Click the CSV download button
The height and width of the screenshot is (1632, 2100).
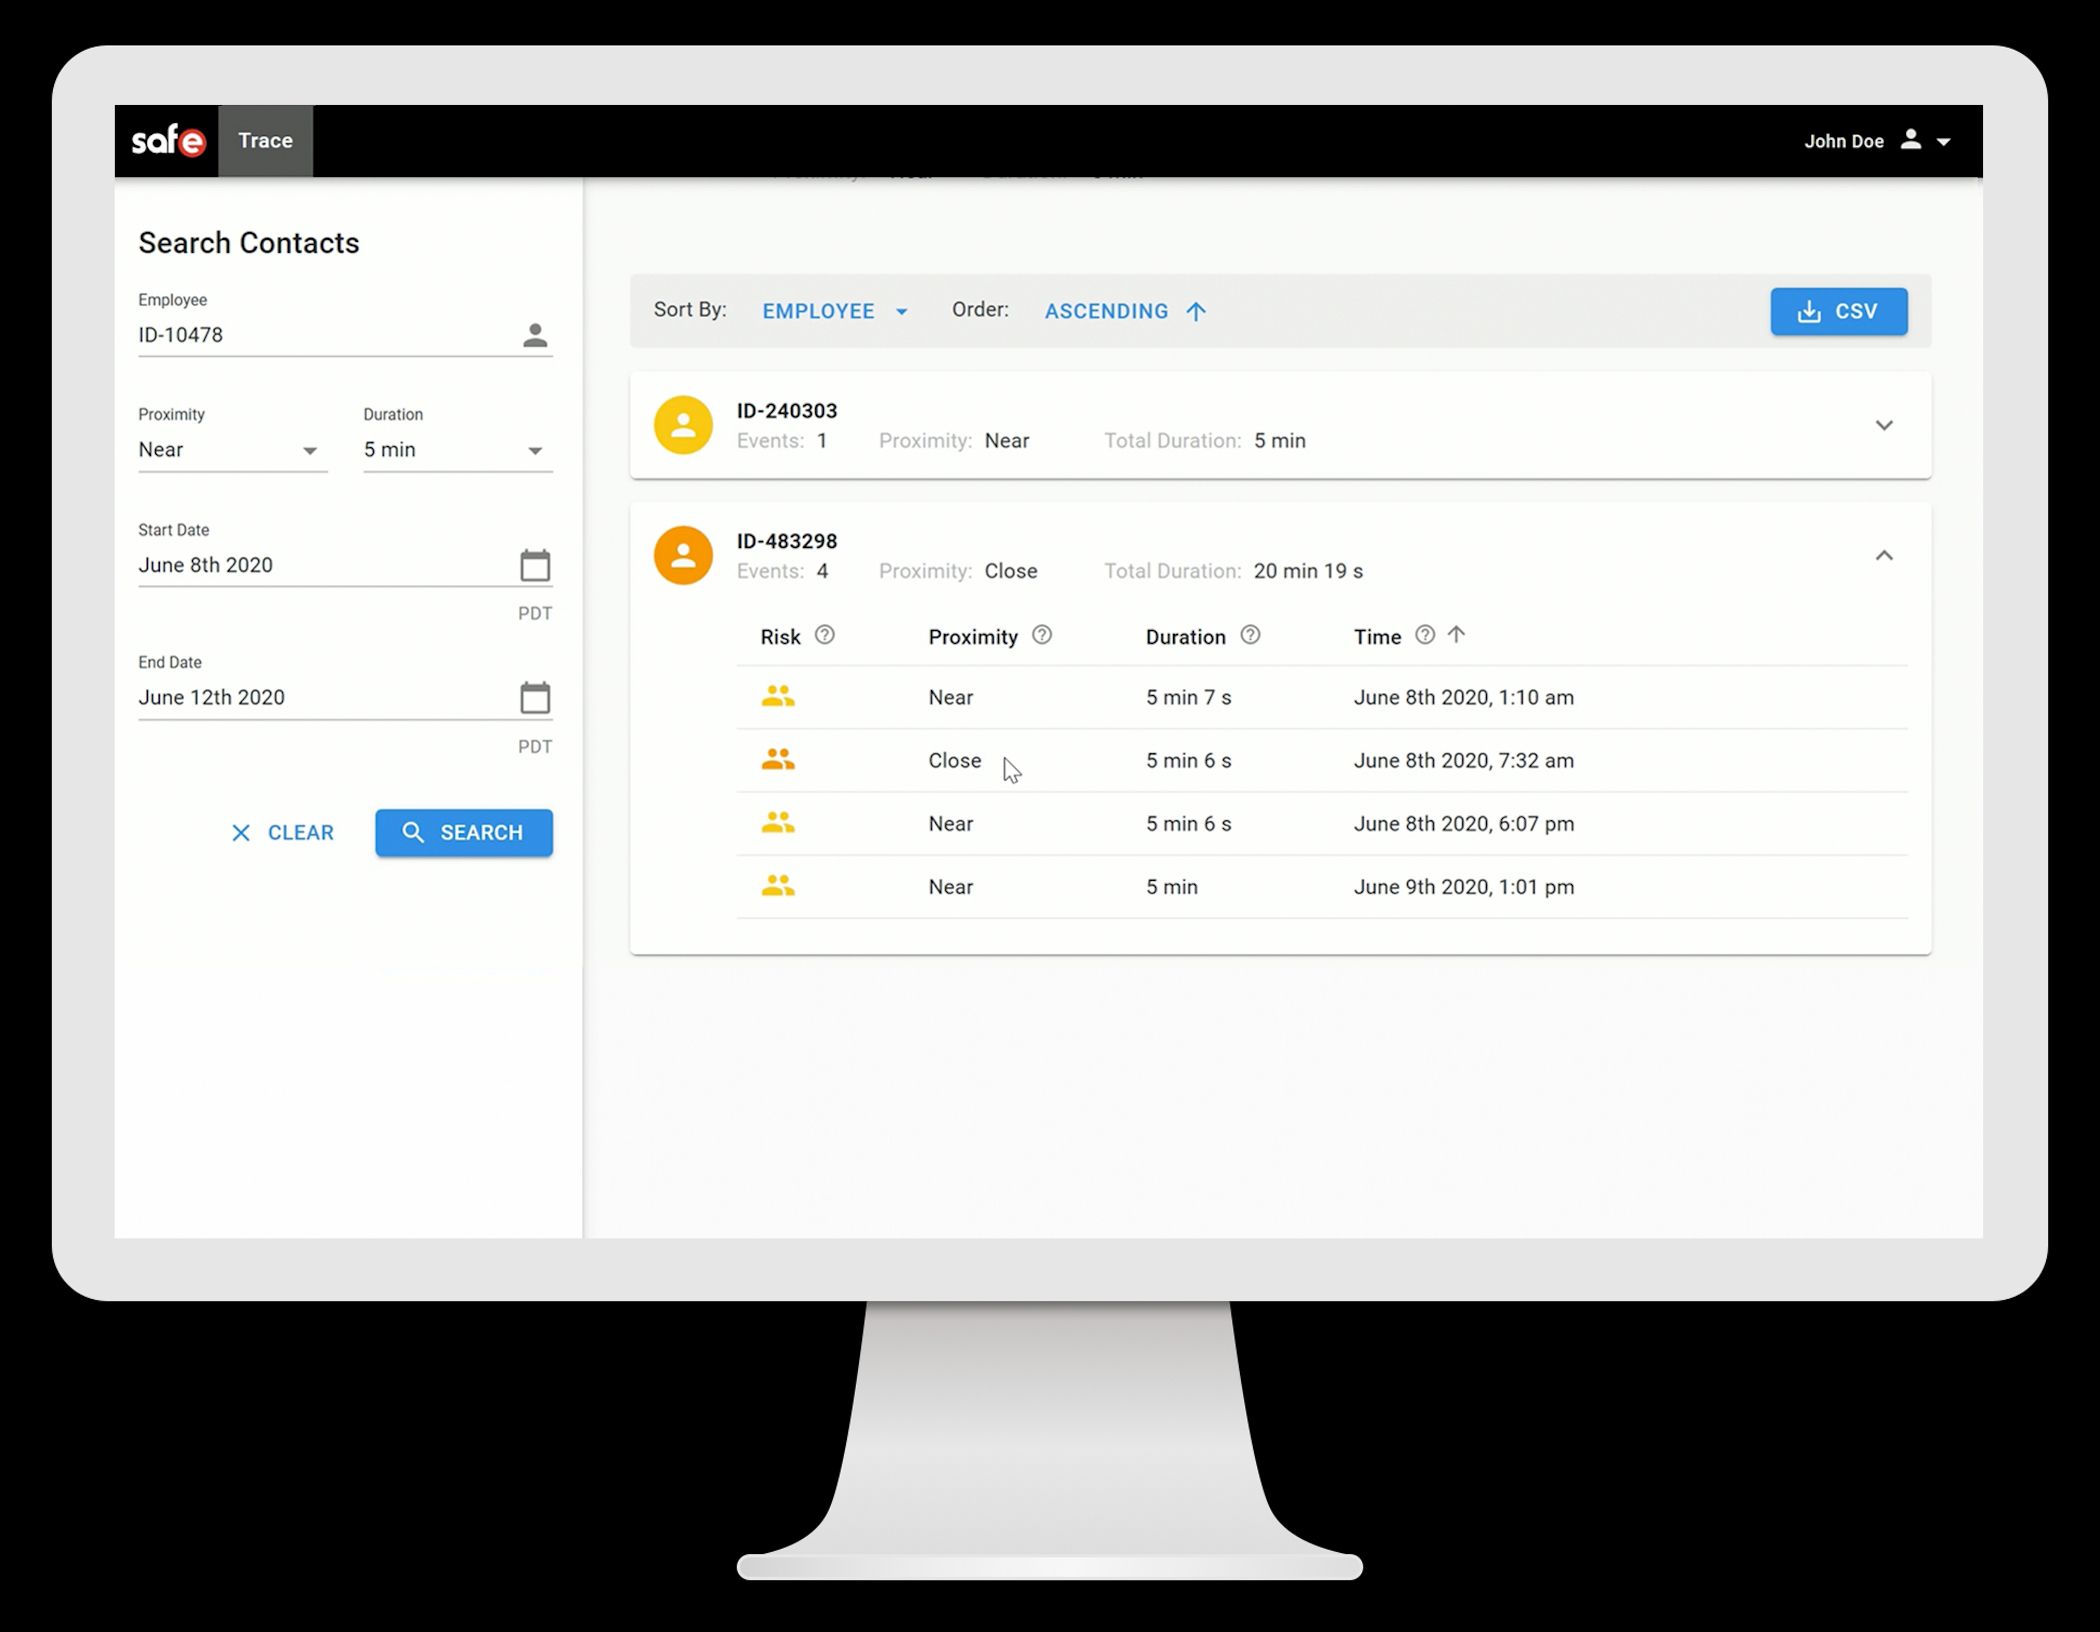click(x=1838, y=310)
